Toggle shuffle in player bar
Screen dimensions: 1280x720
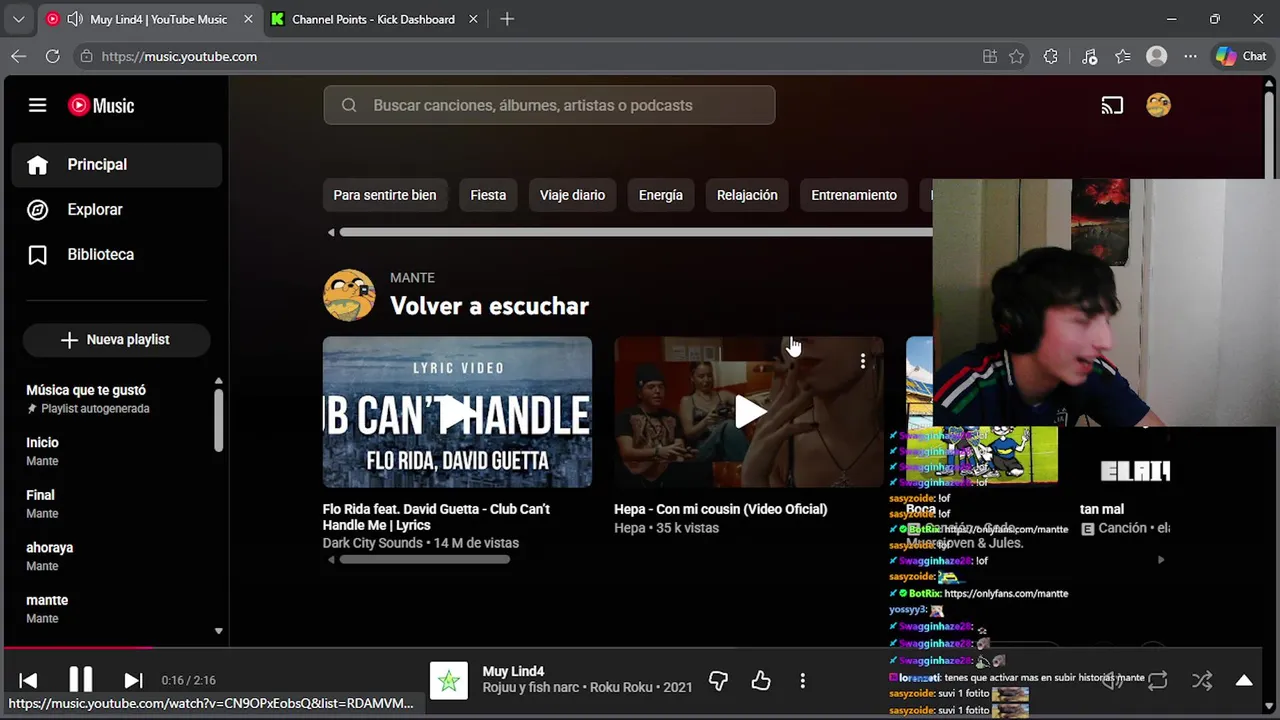(1202, 681)
